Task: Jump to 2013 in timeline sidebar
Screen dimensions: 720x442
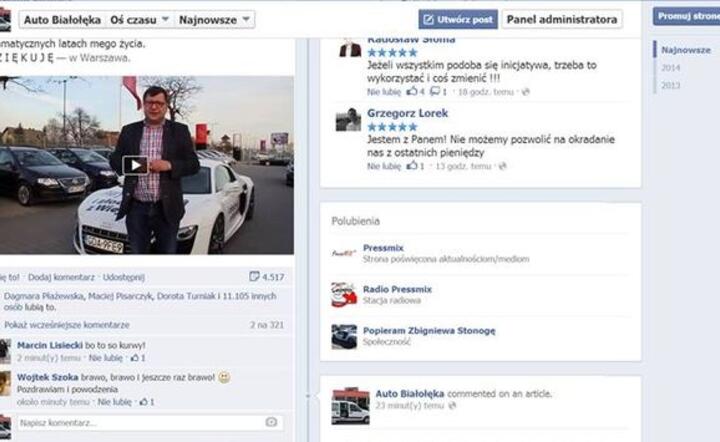Action: click(x=670, y=85)
